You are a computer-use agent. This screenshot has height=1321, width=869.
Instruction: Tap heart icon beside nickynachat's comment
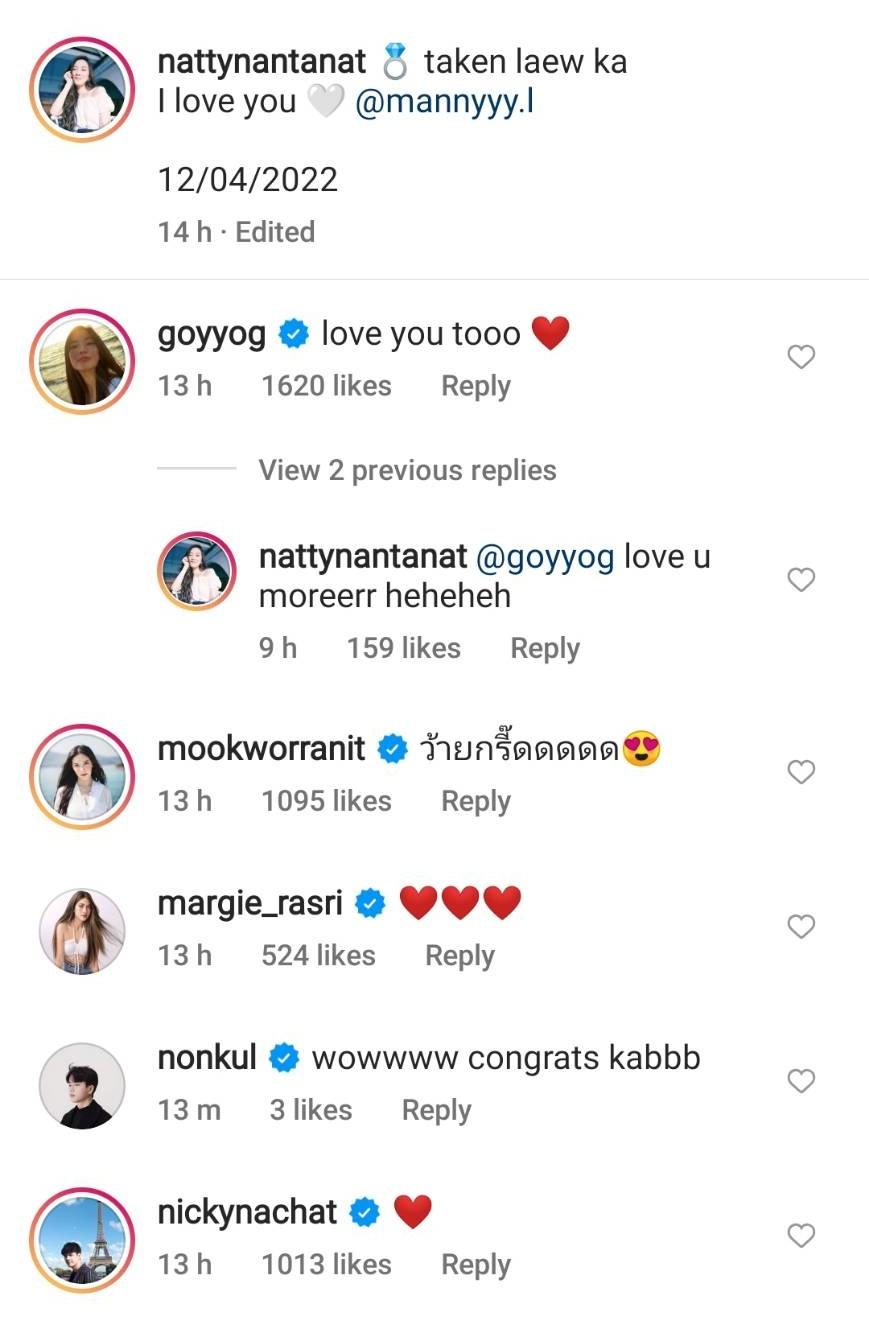[801, 1236]
